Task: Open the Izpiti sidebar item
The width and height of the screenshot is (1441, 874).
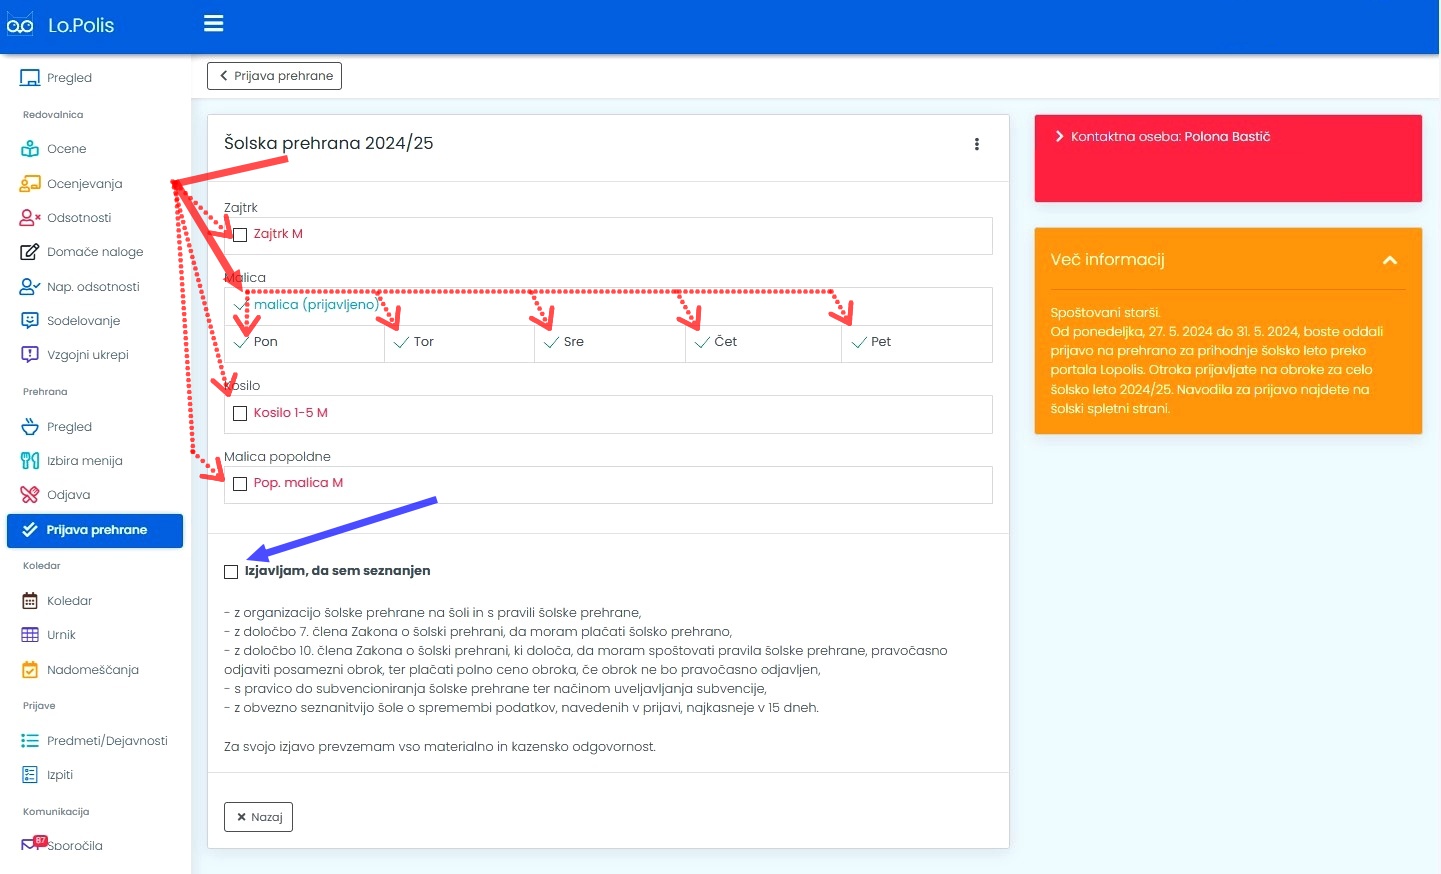Action: 60,775
